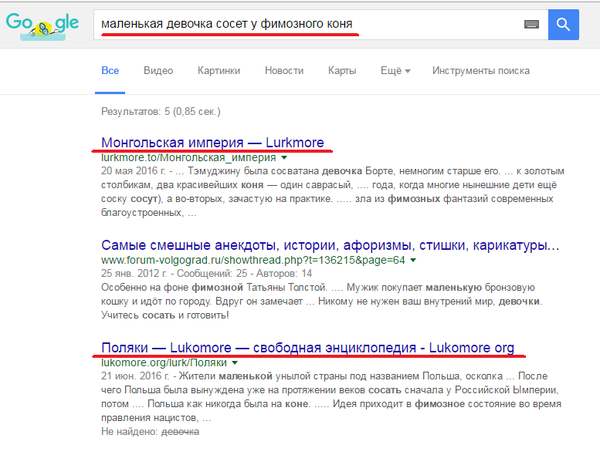Screen dimensions: 600x465
Task: Click the 25 янв. 2012 г. date text
Action: 134,274
